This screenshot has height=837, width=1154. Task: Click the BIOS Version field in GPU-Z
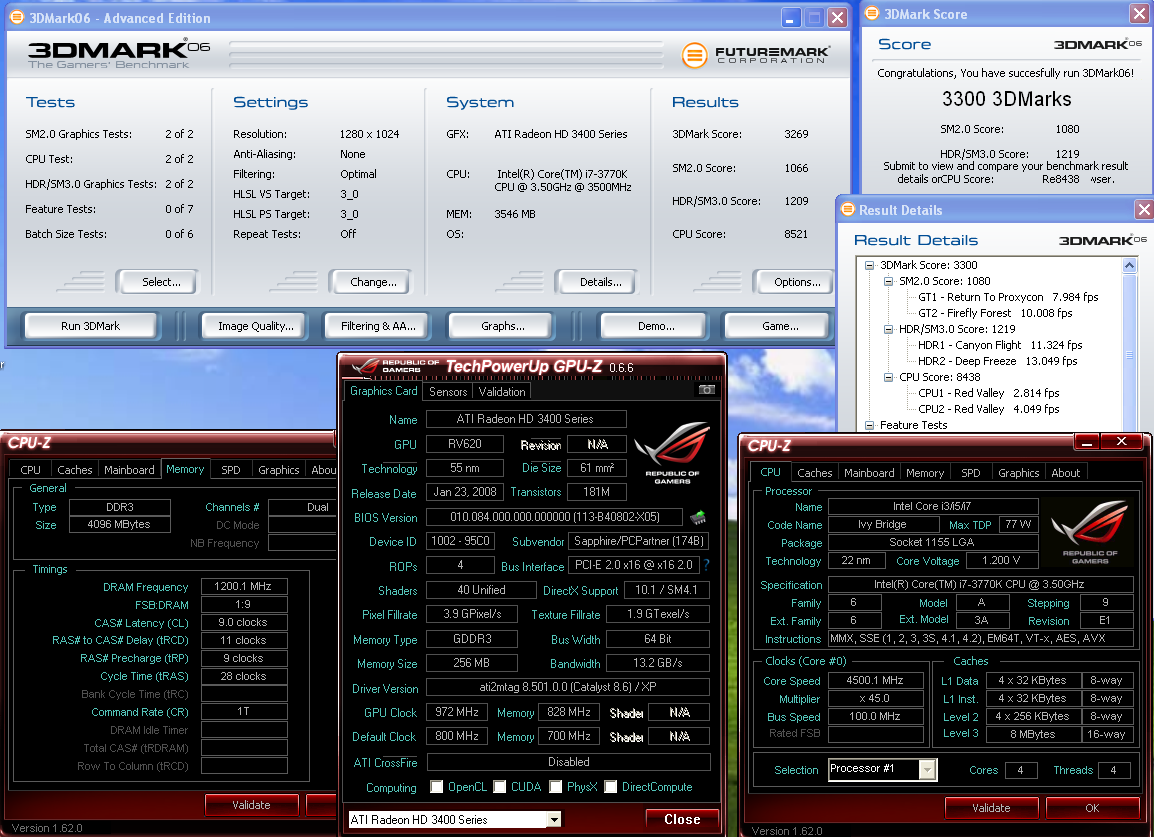click(554, 518)
